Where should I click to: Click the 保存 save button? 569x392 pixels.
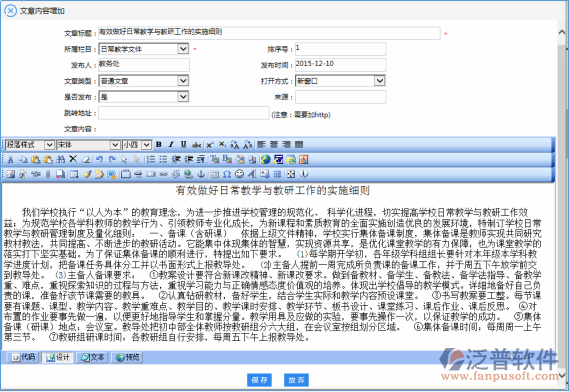click(x=259, y=380)
